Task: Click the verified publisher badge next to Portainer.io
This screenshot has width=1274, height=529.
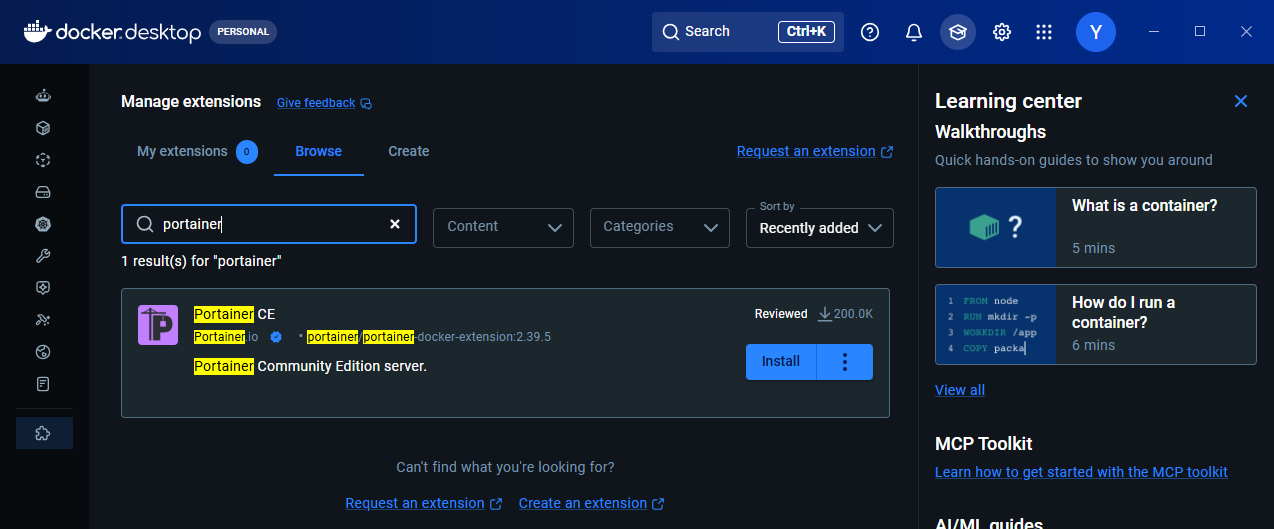Action: point(276,337)
